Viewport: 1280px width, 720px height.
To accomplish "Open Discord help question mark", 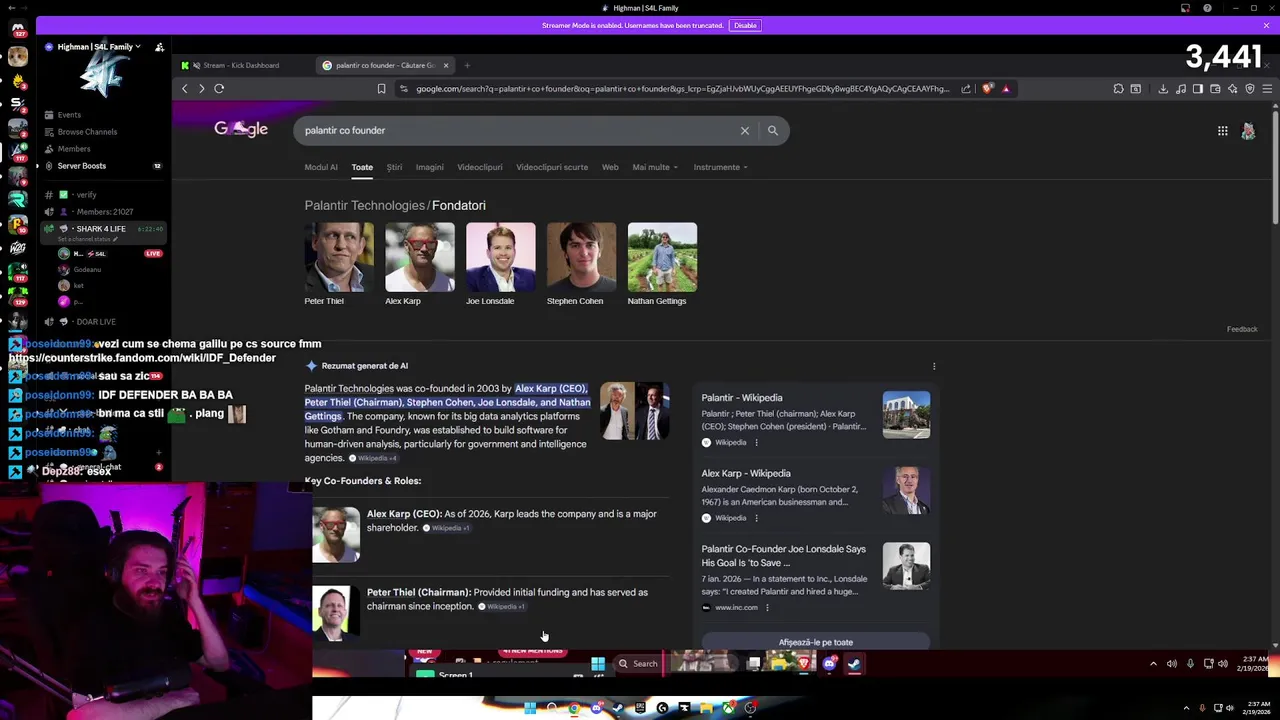I will tap(1207, 8).
